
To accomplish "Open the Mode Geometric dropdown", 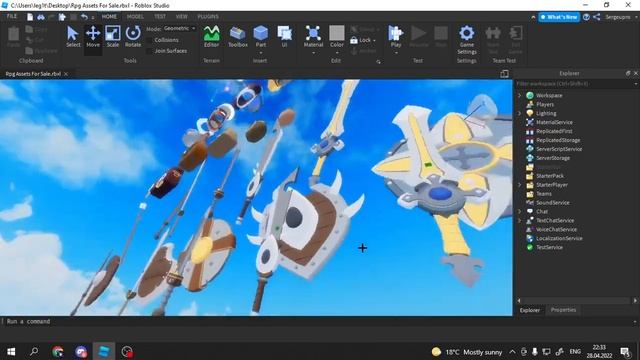I will (179, 29).
